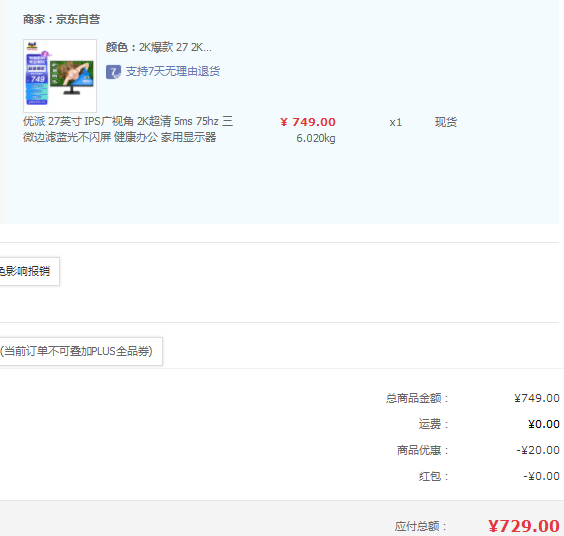Image resolution: width=564 pixels, height=536 pixels.
Task: Select the red unit price ¥ 749.00
Action: pos(308,122)
